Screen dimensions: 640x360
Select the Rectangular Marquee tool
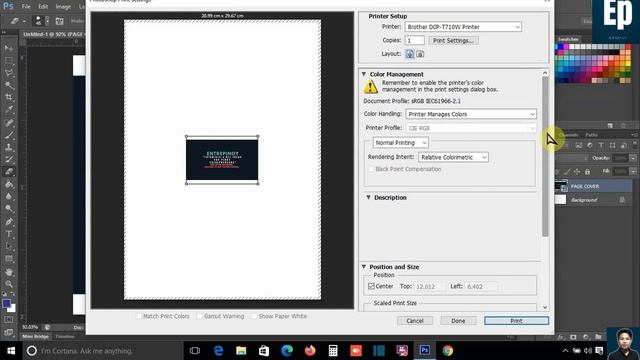coord(9,60)
